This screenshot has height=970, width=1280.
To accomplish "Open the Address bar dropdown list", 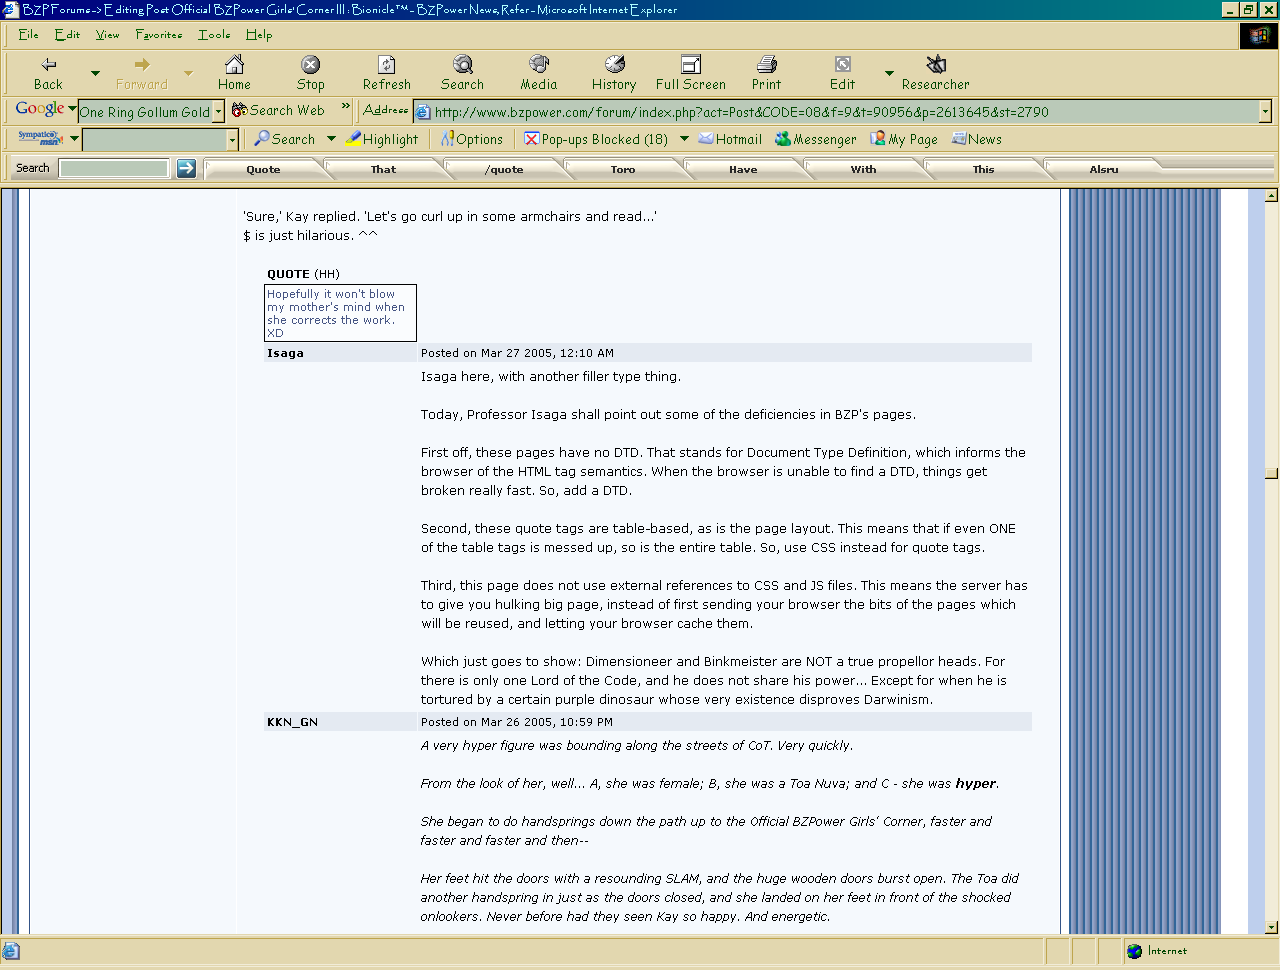I will 1265,111.
